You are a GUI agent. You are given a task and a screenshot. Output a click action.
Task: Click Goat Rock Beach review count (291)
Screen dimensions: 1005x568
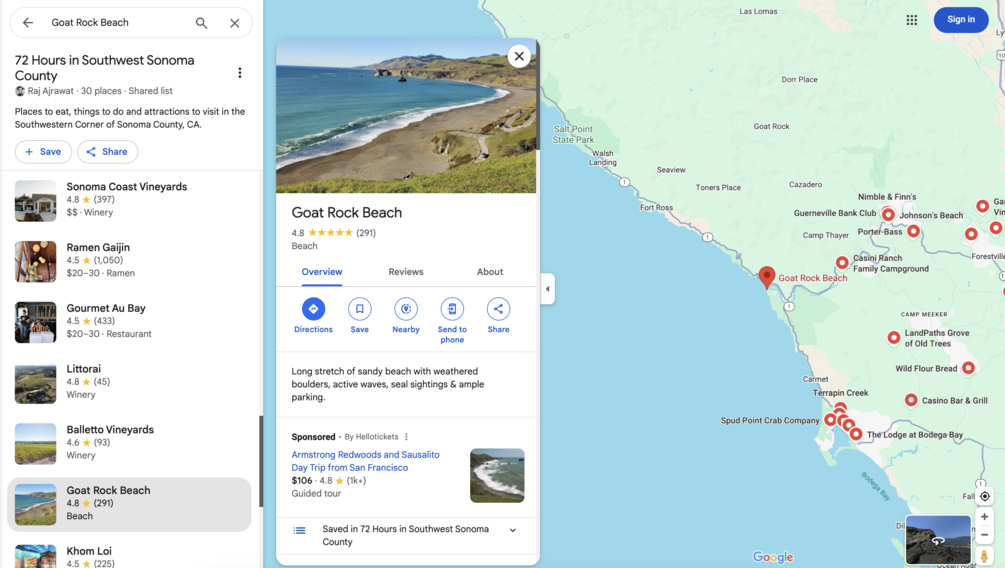pyautogui.click(x=366, y=233)
